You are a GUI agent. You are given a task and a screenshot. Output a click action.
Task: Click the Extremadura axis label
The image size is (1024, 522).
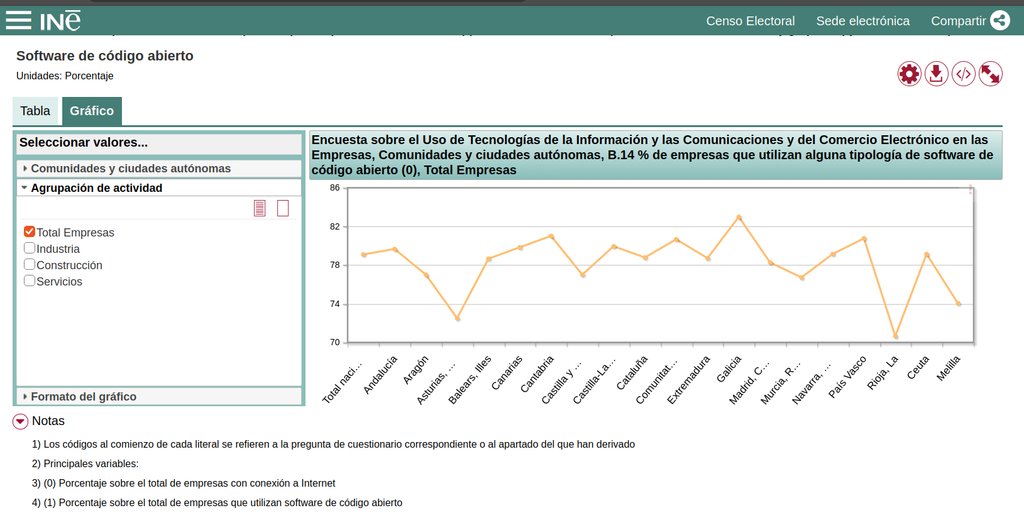[x=689, y=380]
